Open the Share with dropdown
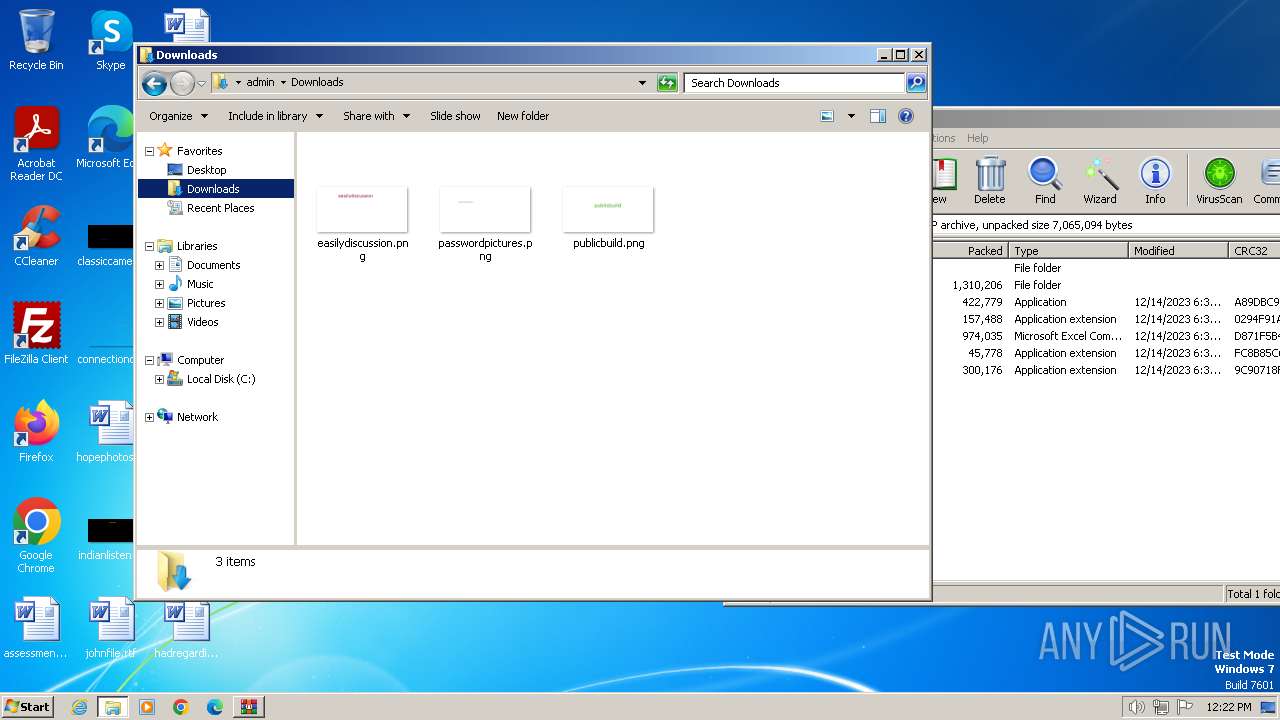Screen dimensions: 1280x720 (376, 116)
